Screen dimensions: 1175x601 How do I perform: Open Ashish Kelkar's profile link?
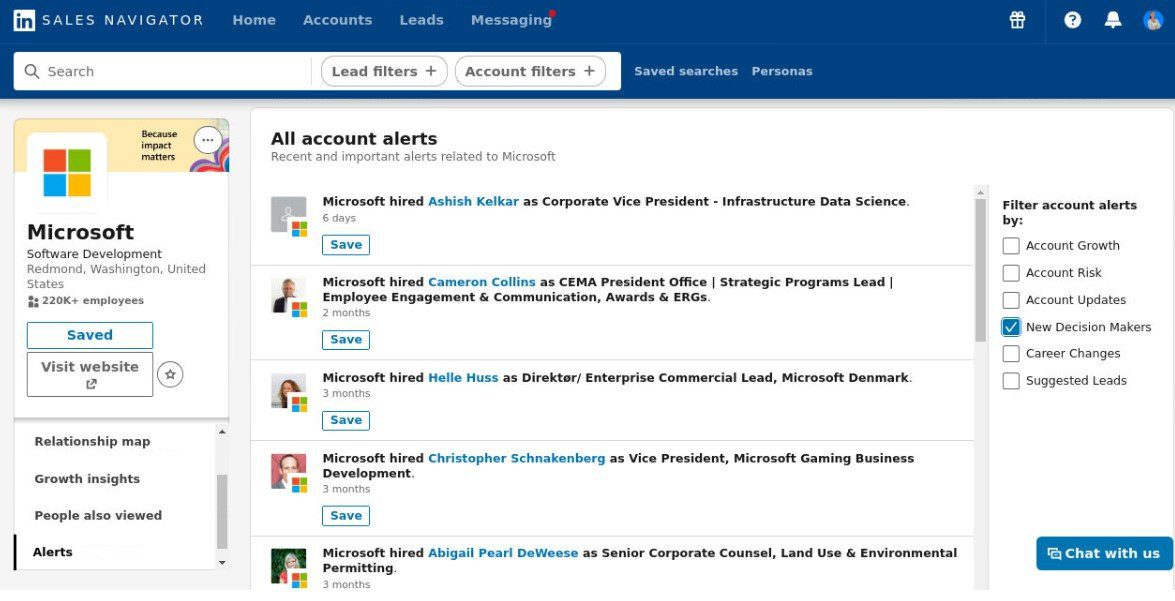click(473, 202)
